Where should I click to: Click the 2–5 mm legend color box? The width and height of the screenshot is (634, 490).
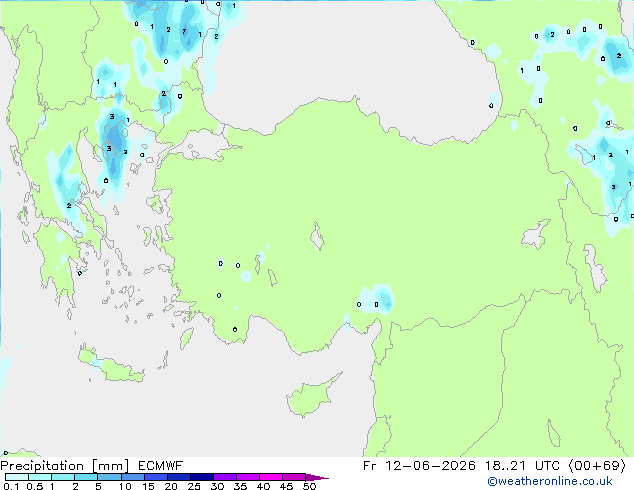pos(86,477)
